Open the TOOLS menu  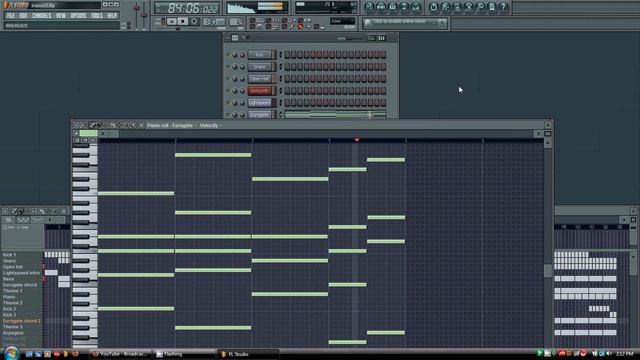click(97, 16)
